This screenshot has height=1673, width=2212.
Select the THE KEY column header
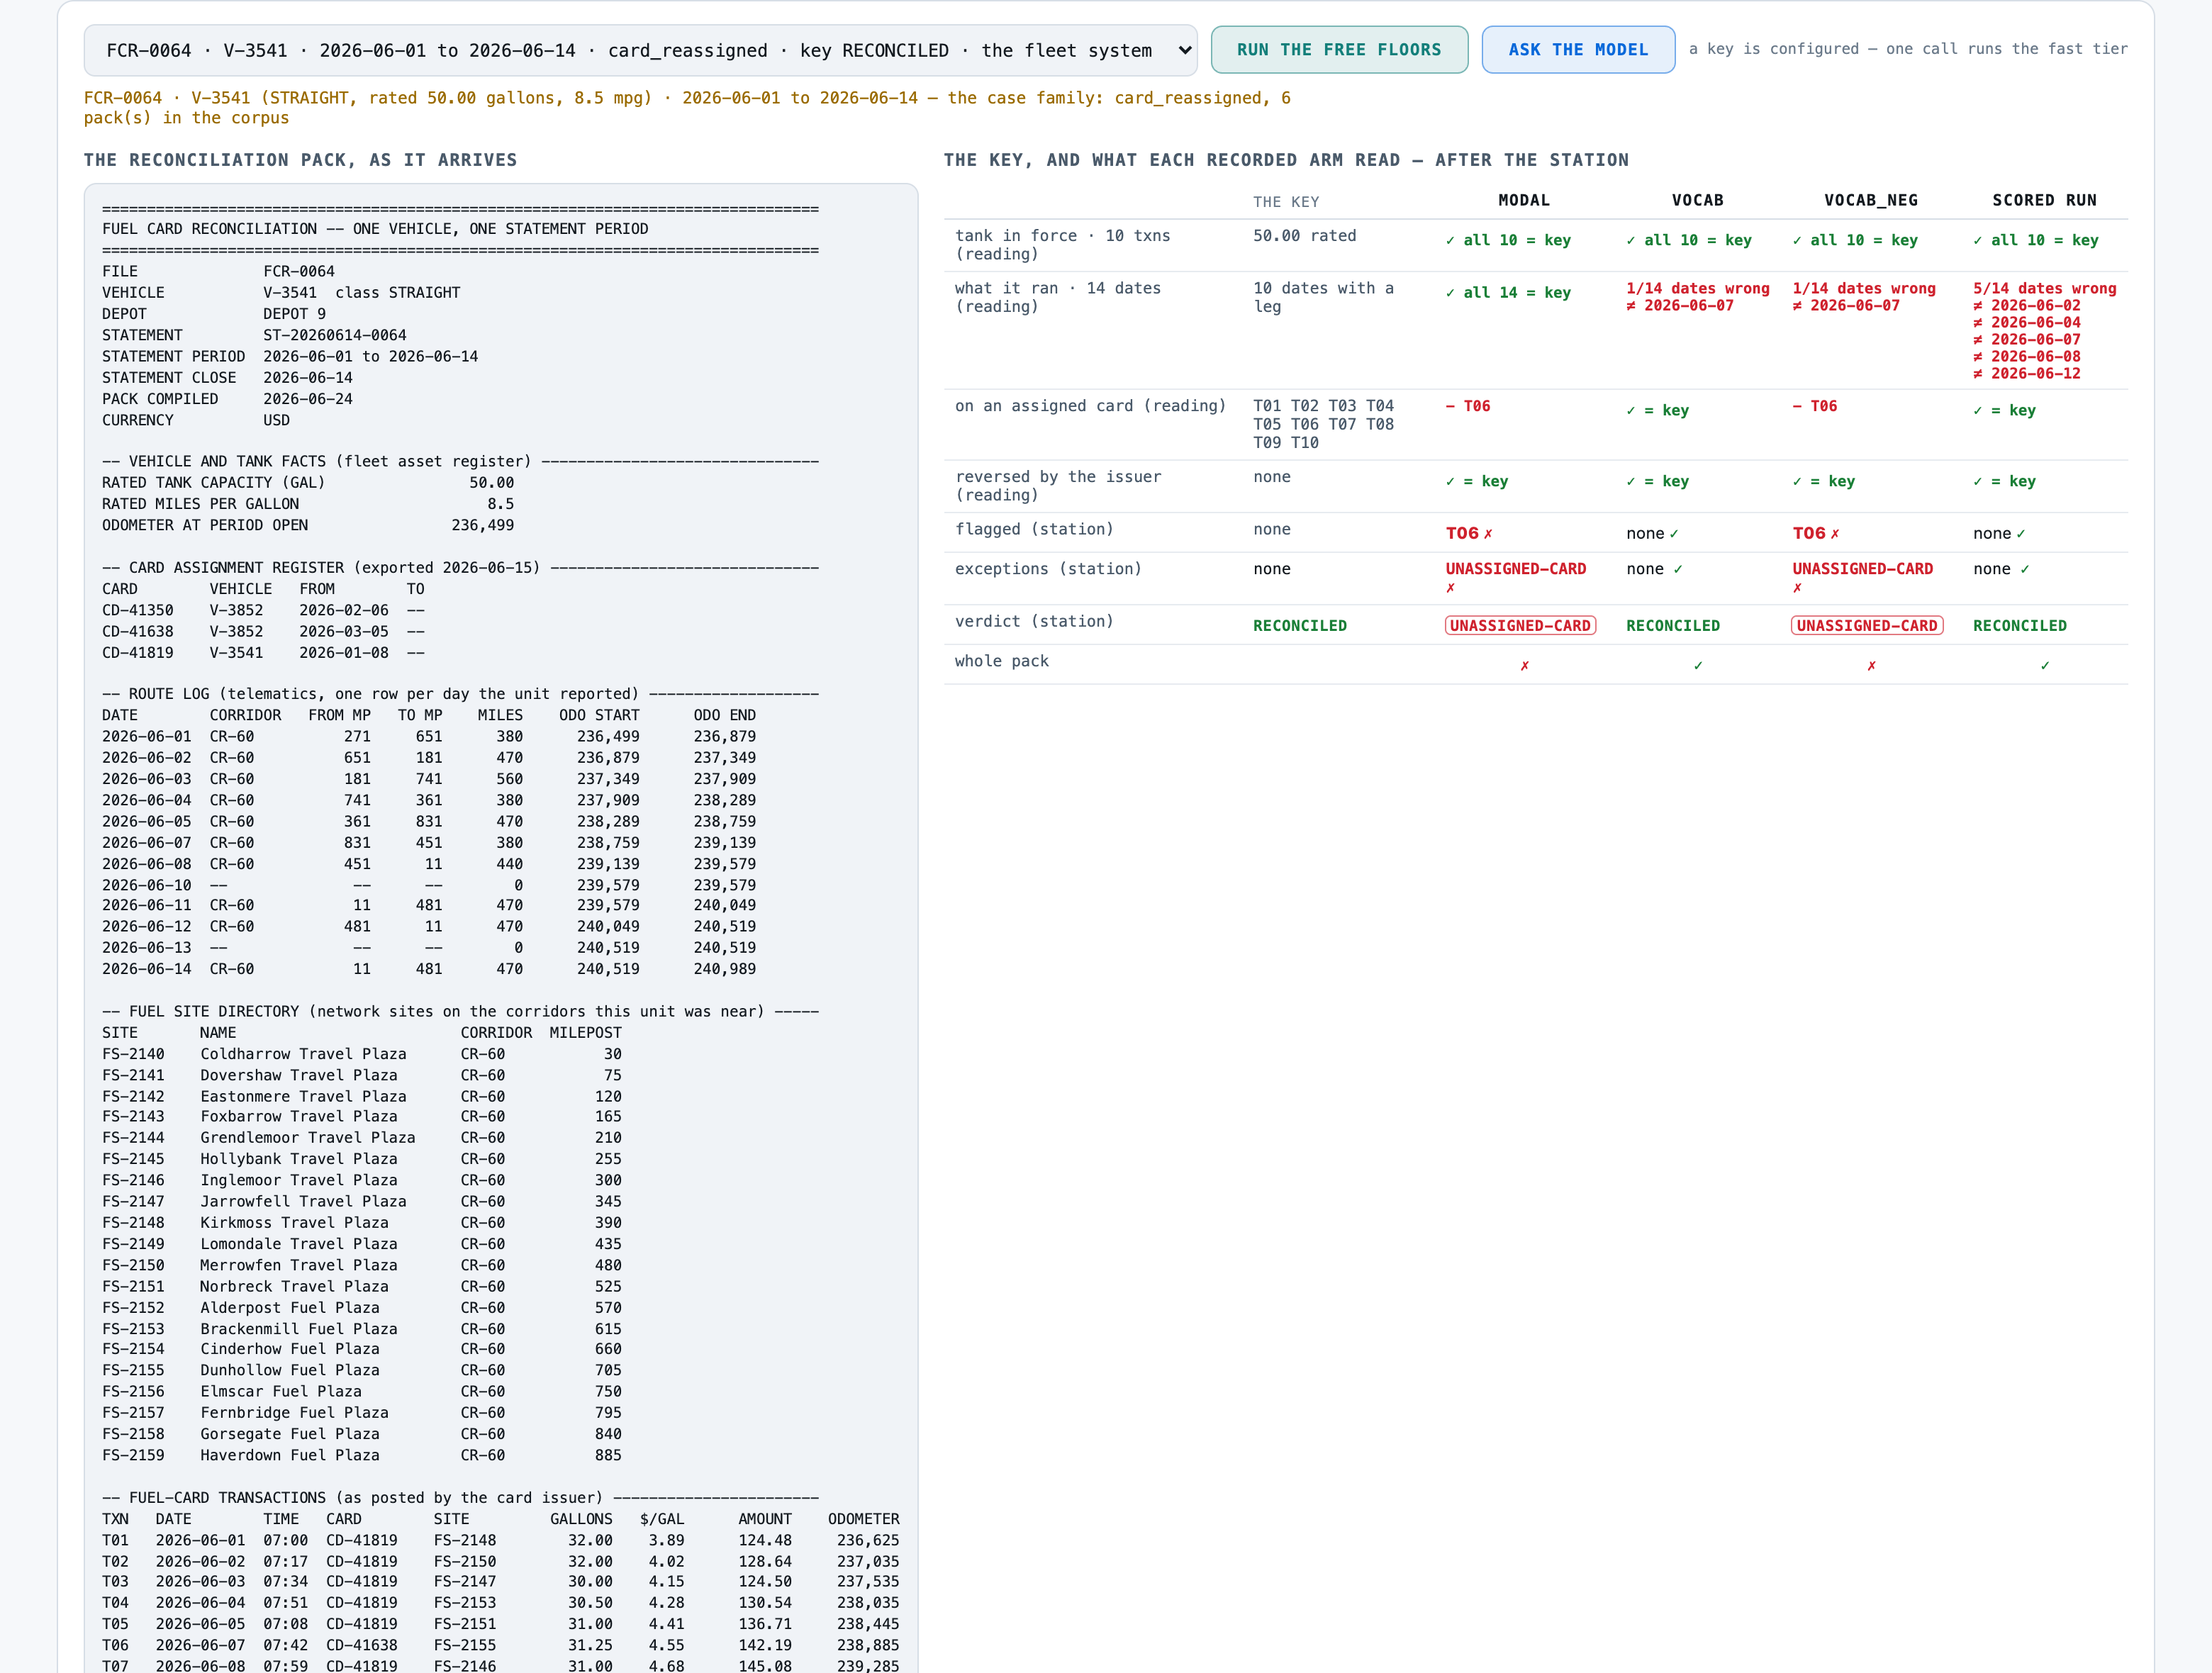pos(1286,202)
